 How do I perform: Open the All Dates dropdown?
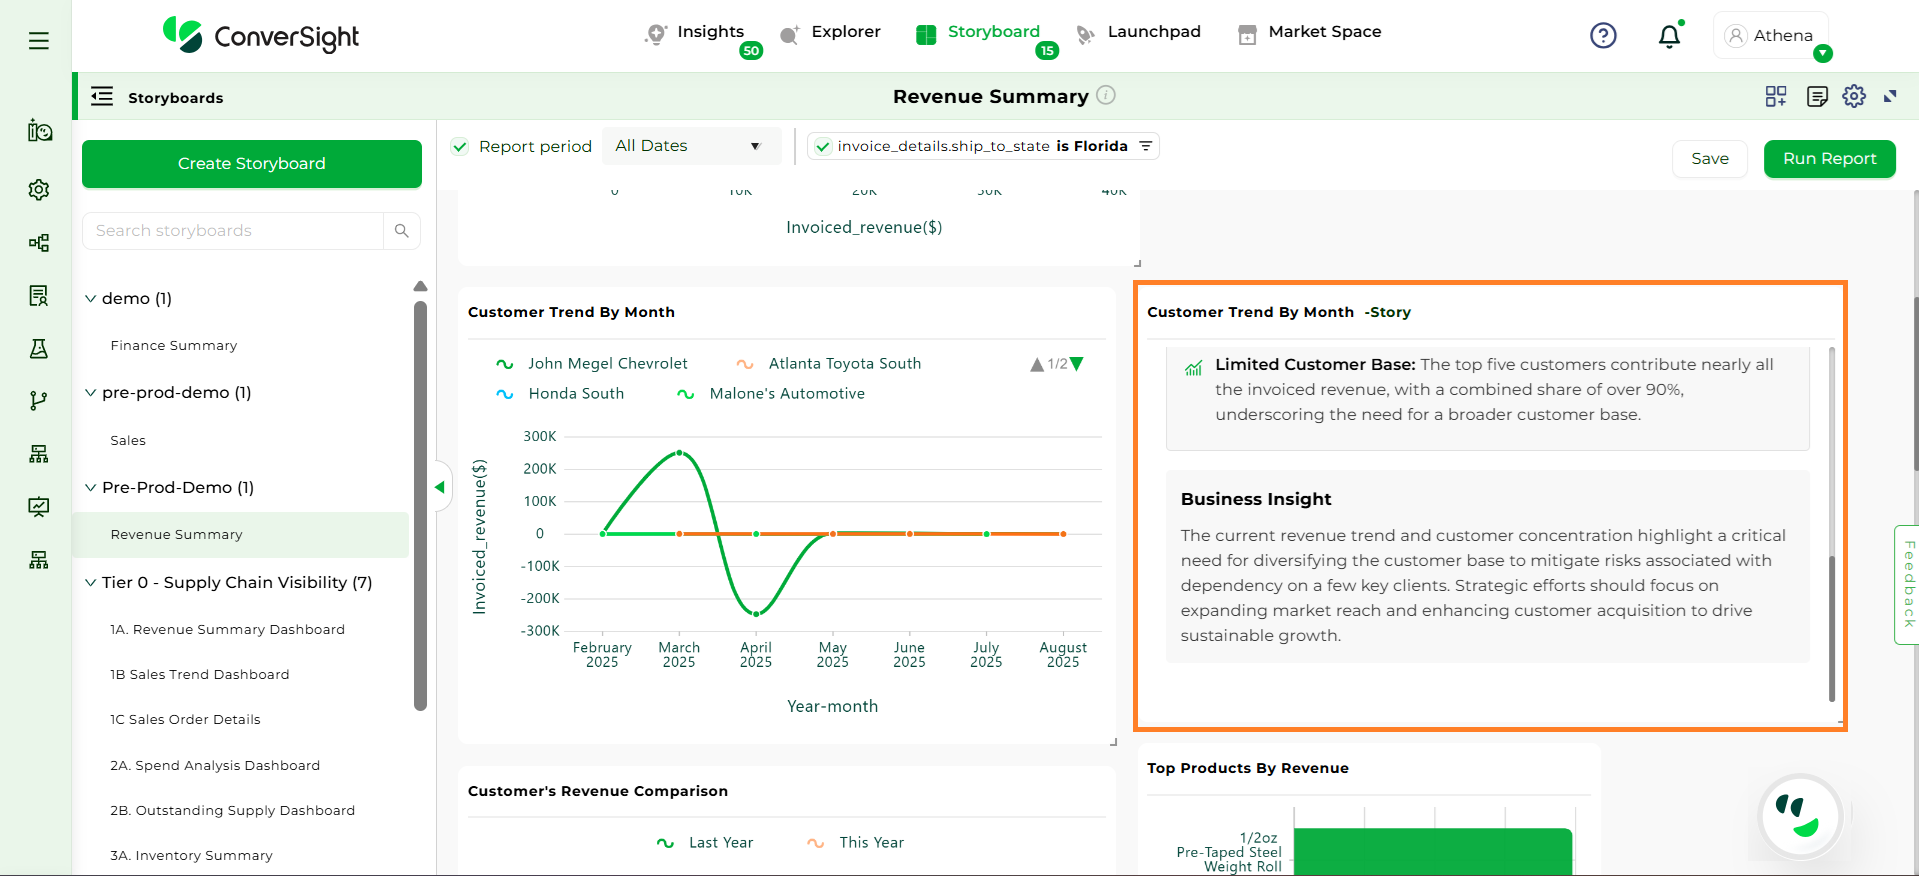pos(687,146)
